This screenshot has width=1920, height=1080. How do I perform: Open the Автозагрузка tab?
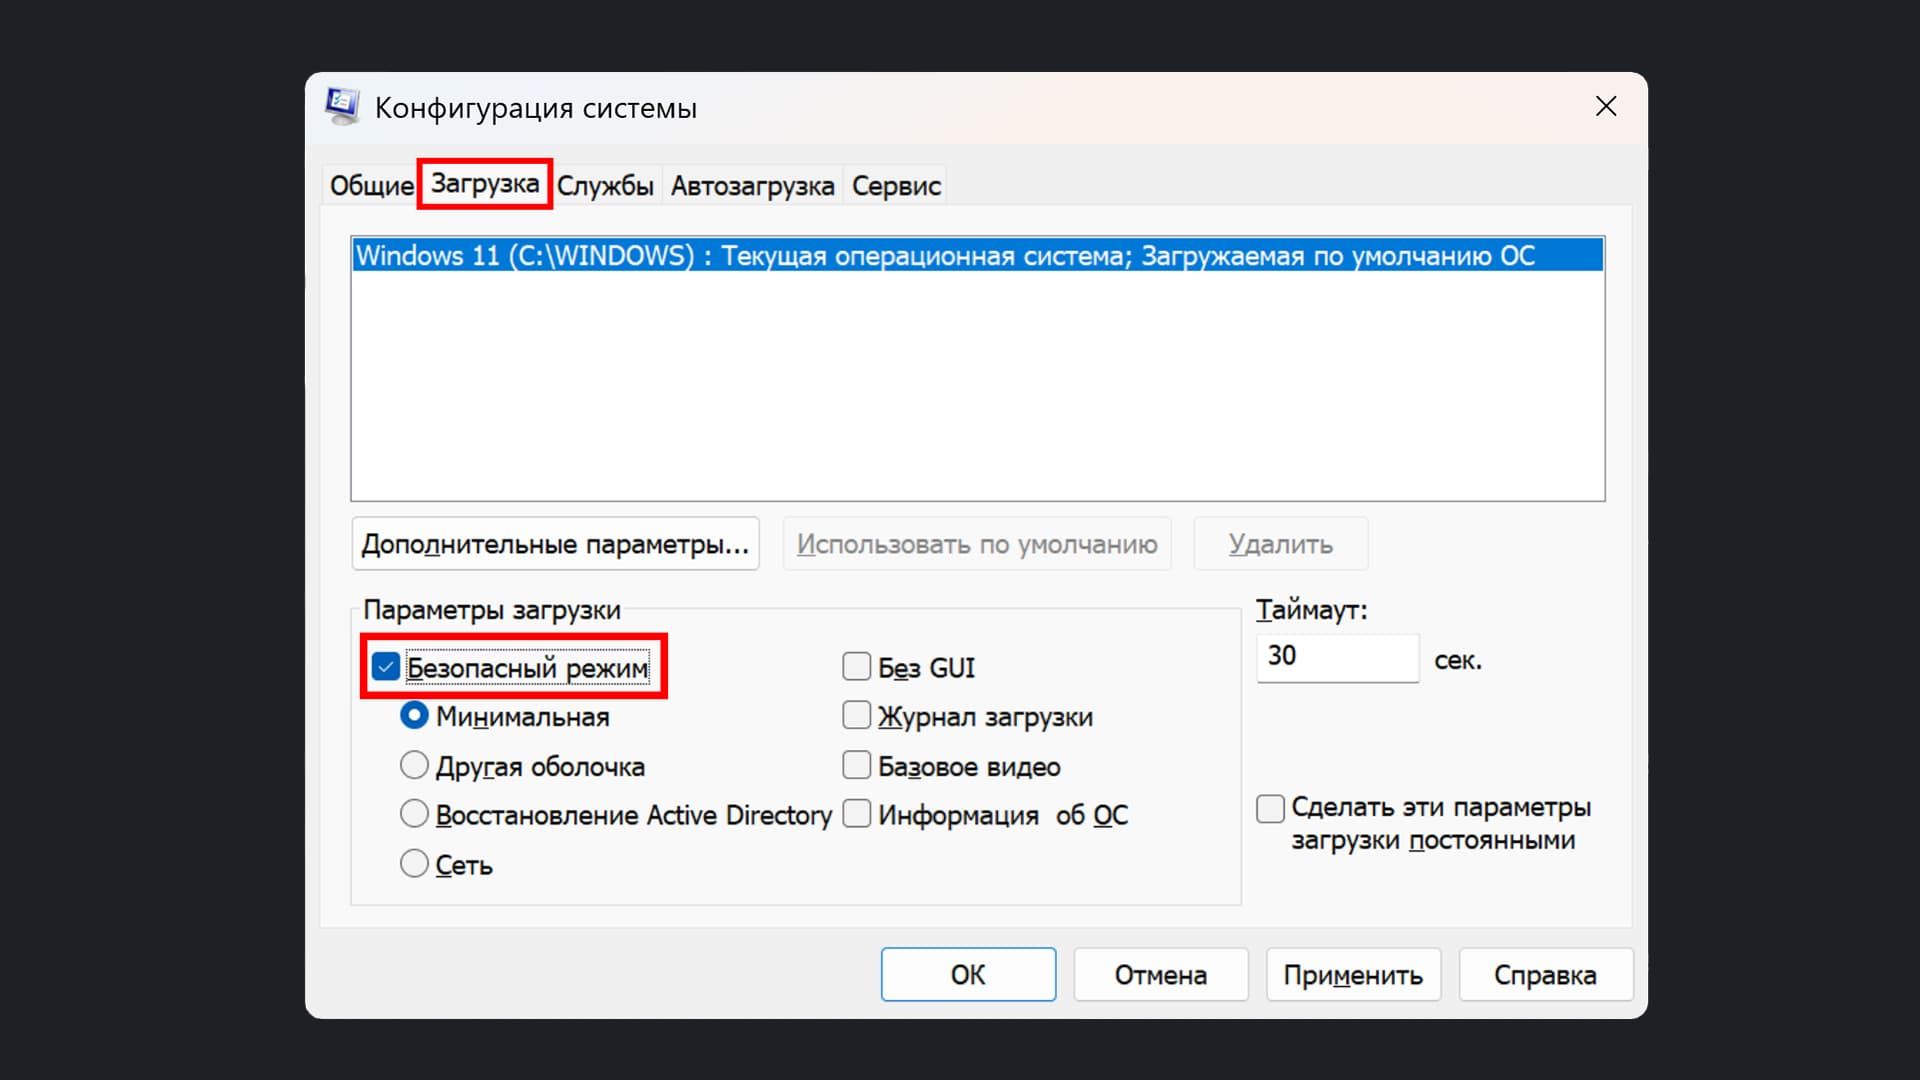[752, 185]
